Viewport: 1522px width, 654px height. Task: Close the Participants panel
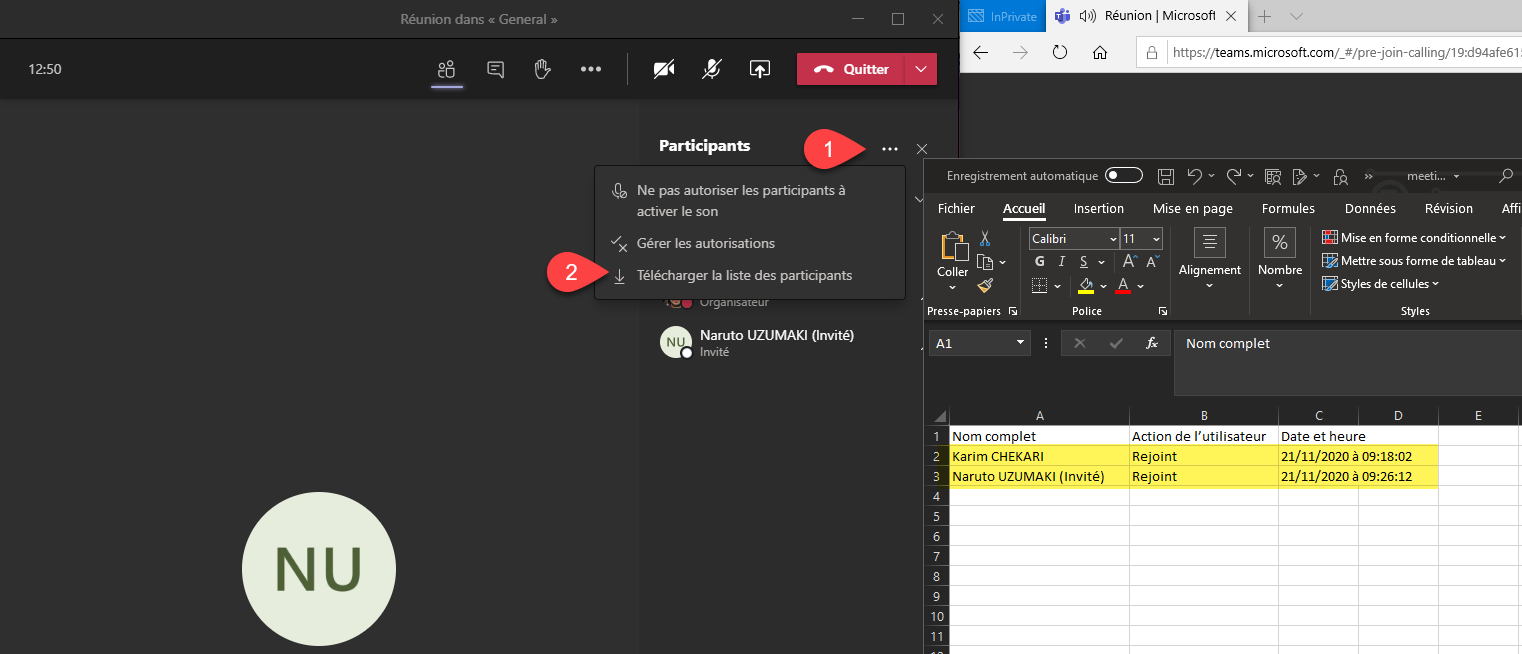(x=922, y=149)
